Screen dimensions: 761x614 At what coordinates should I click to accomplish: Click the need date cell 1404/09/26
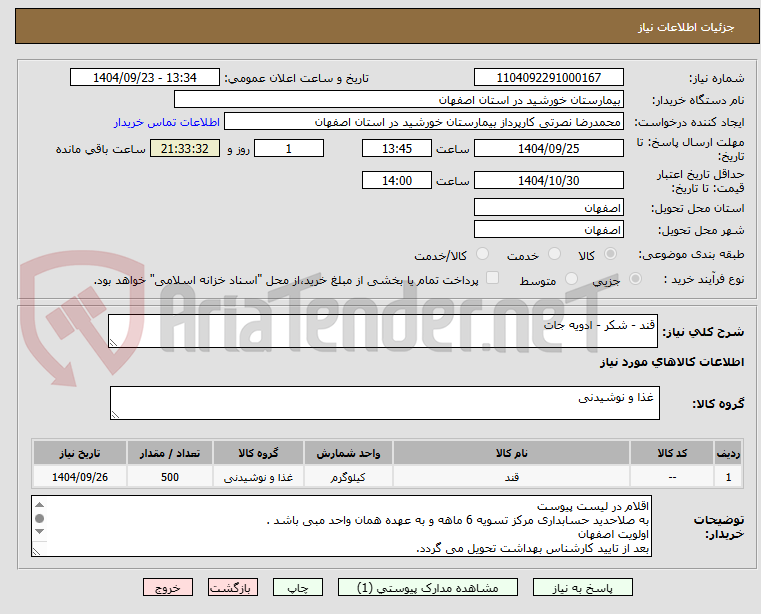pyautogui.click(x=80, y=477)
